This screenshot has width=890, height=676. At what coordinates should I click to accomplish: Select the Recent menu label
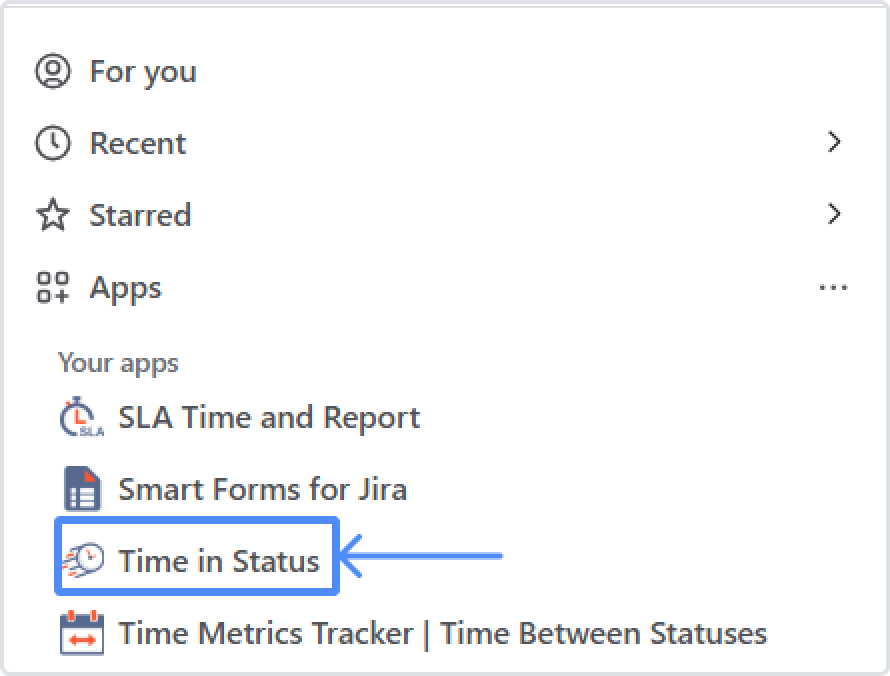click(138, 144)
